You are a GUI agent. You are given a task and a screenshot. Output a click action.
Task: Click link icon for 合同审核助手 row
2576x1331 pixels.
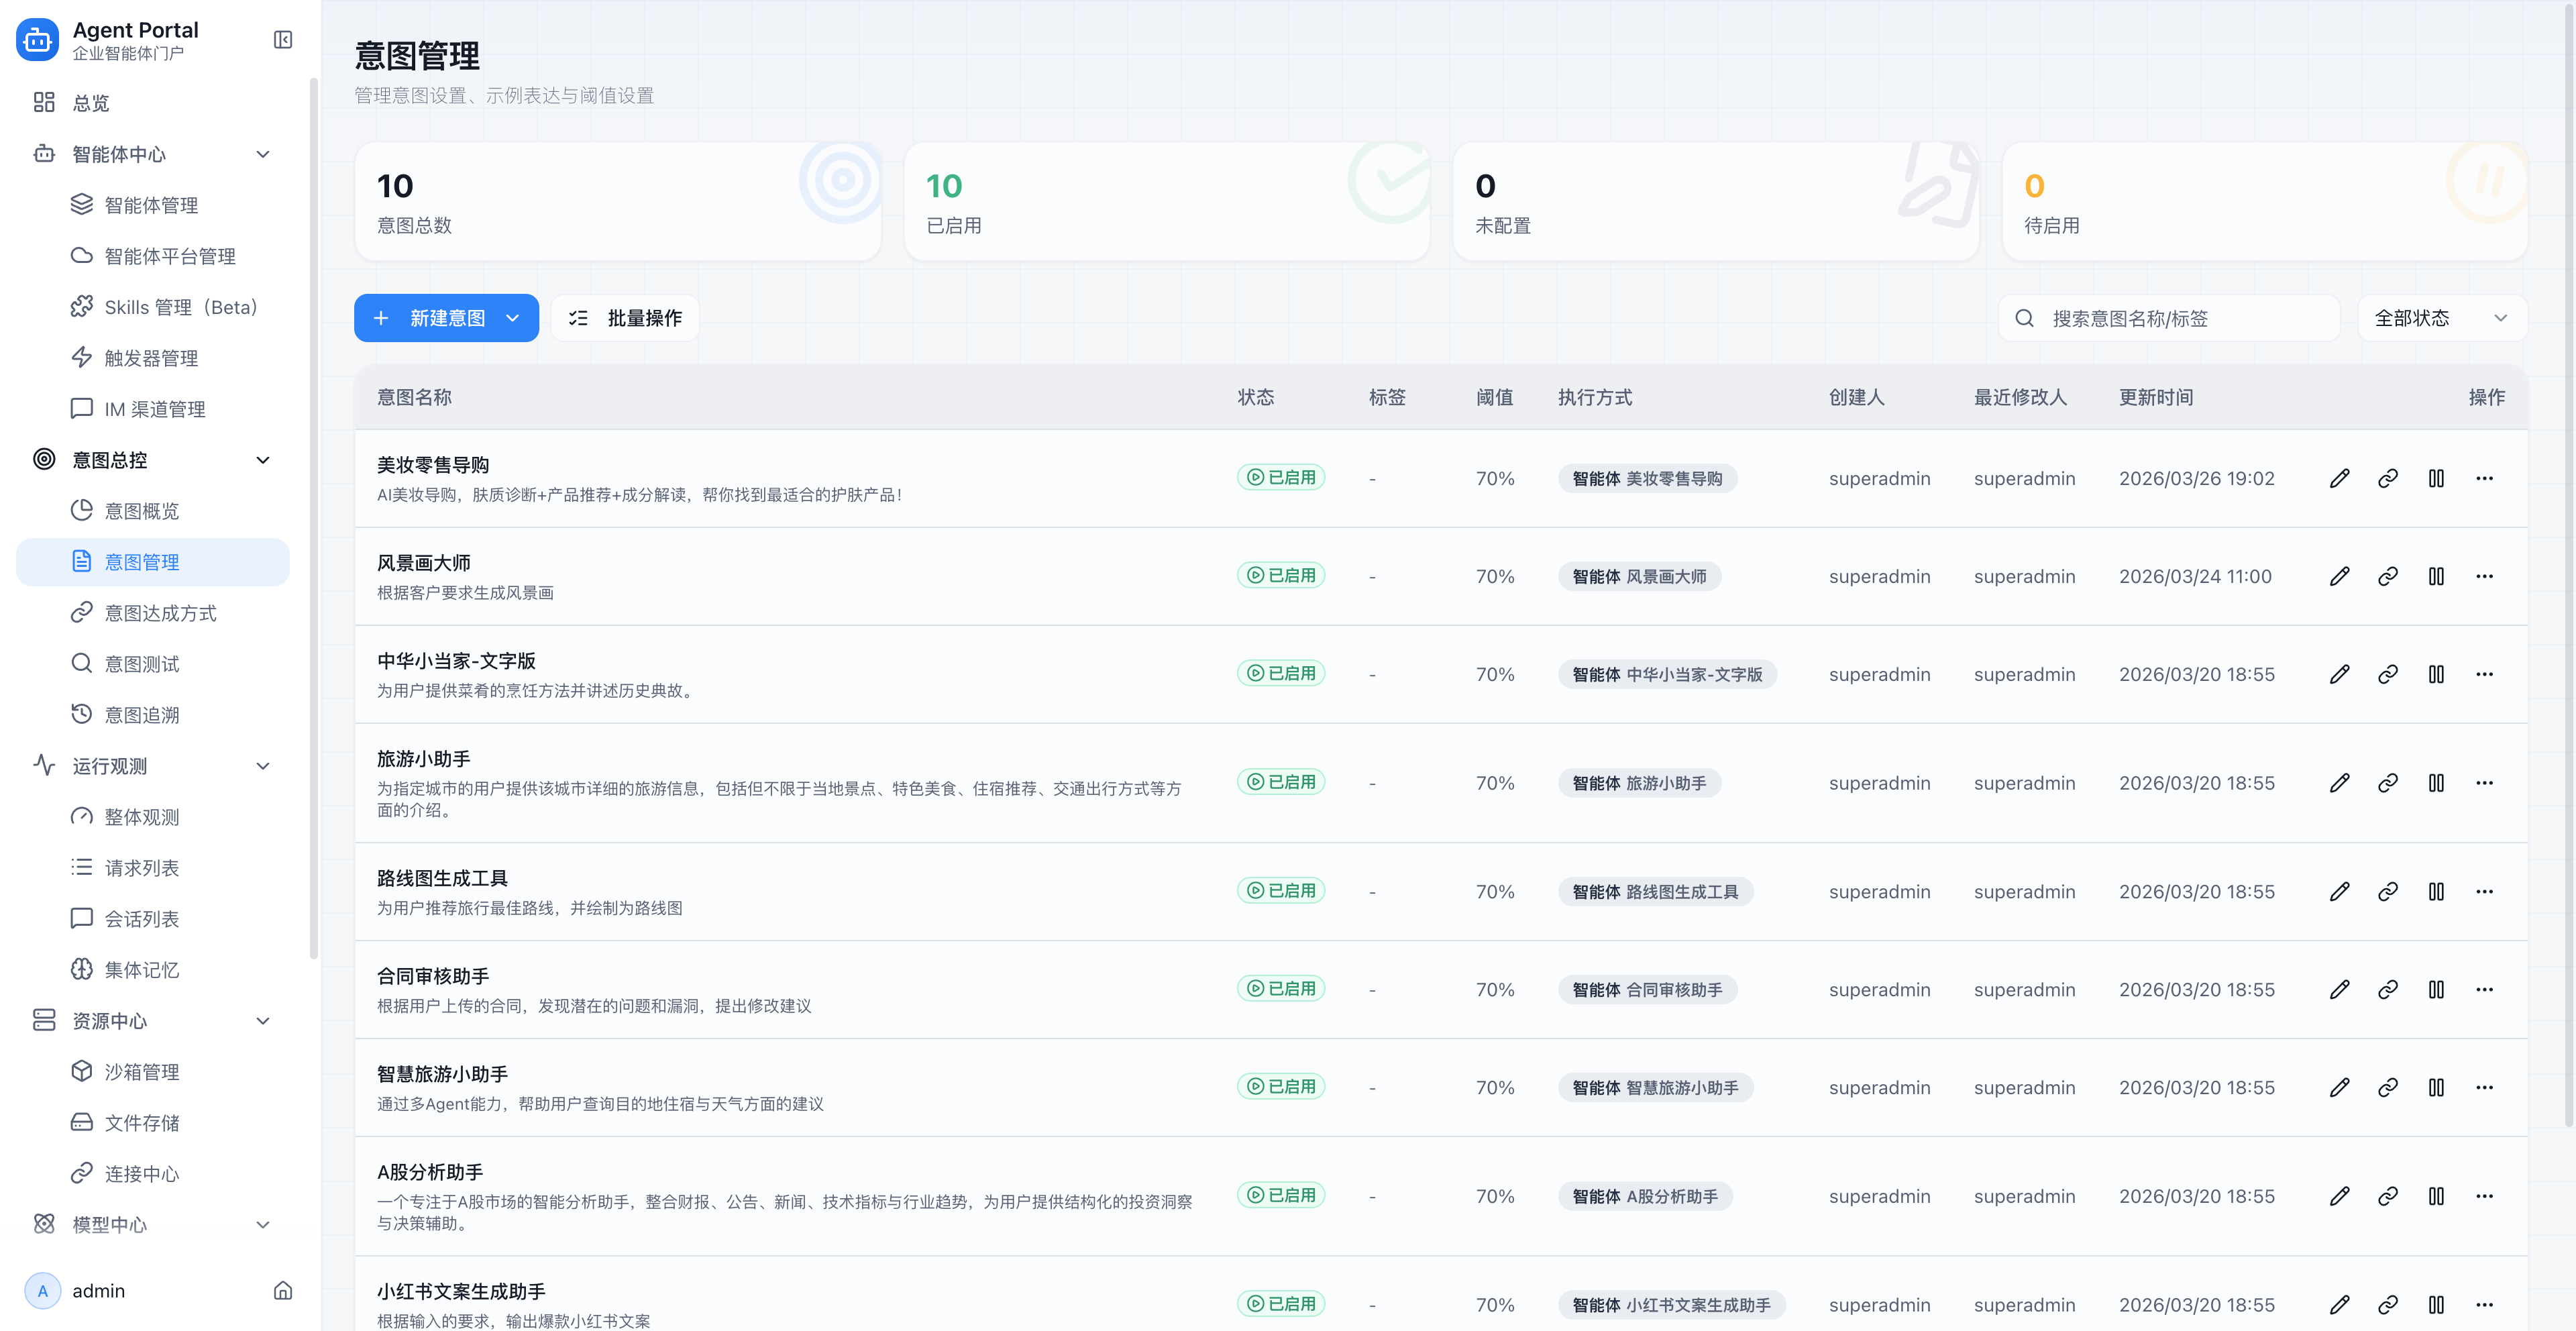pos(2387,989)
